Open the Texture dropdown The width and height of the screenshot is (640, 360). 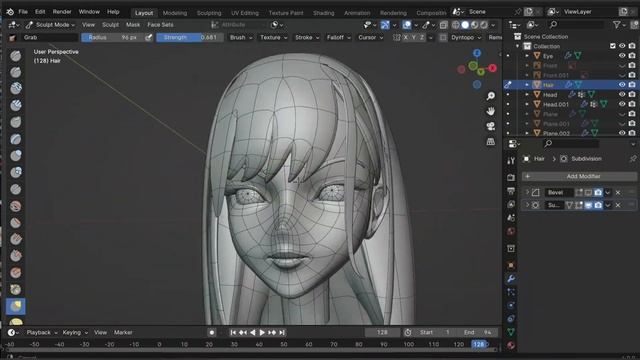point(273,38)
